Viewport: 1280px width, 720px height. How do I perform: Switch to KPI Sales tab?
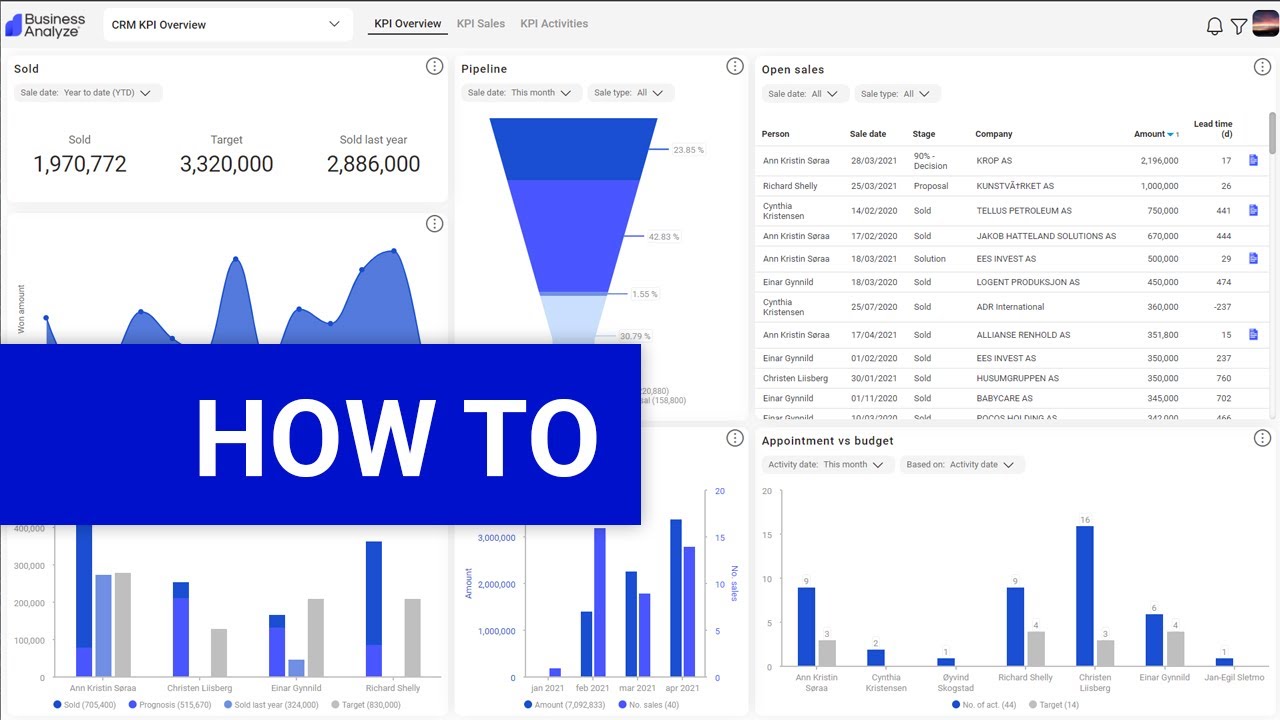click(481, 24)
